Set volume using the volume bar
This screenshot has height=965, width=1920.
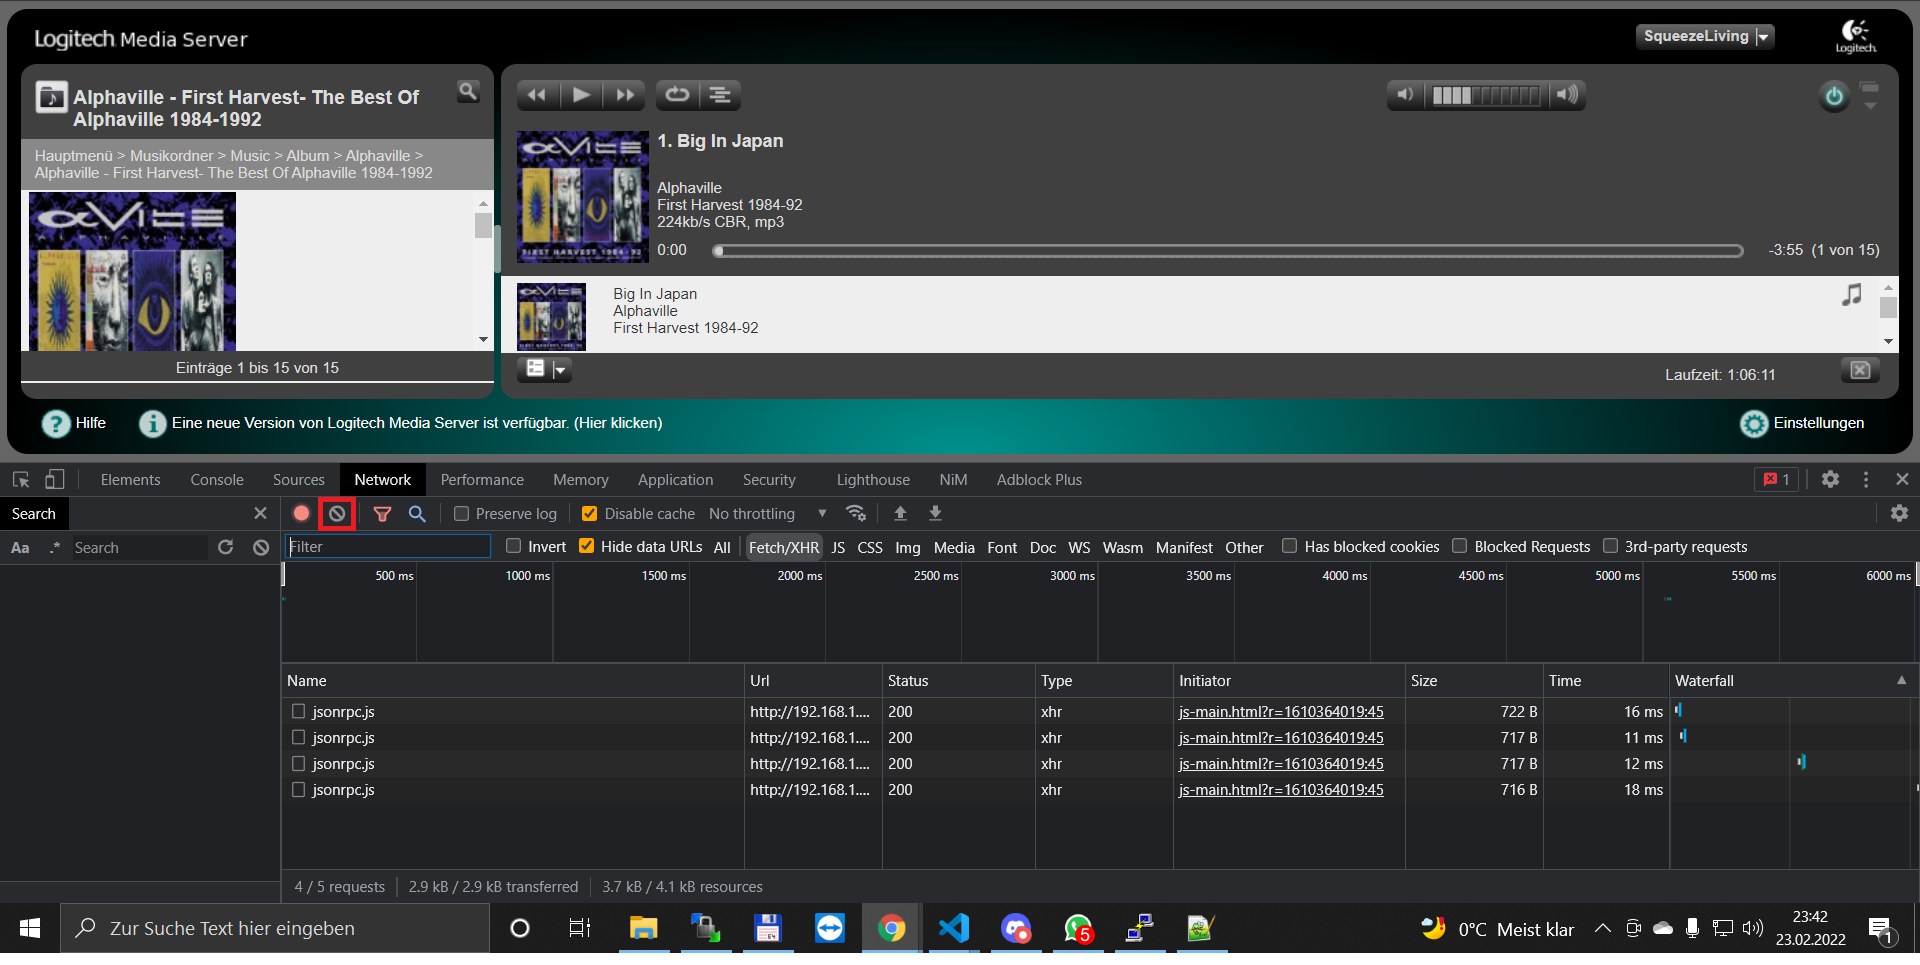tap(1486, 95)
